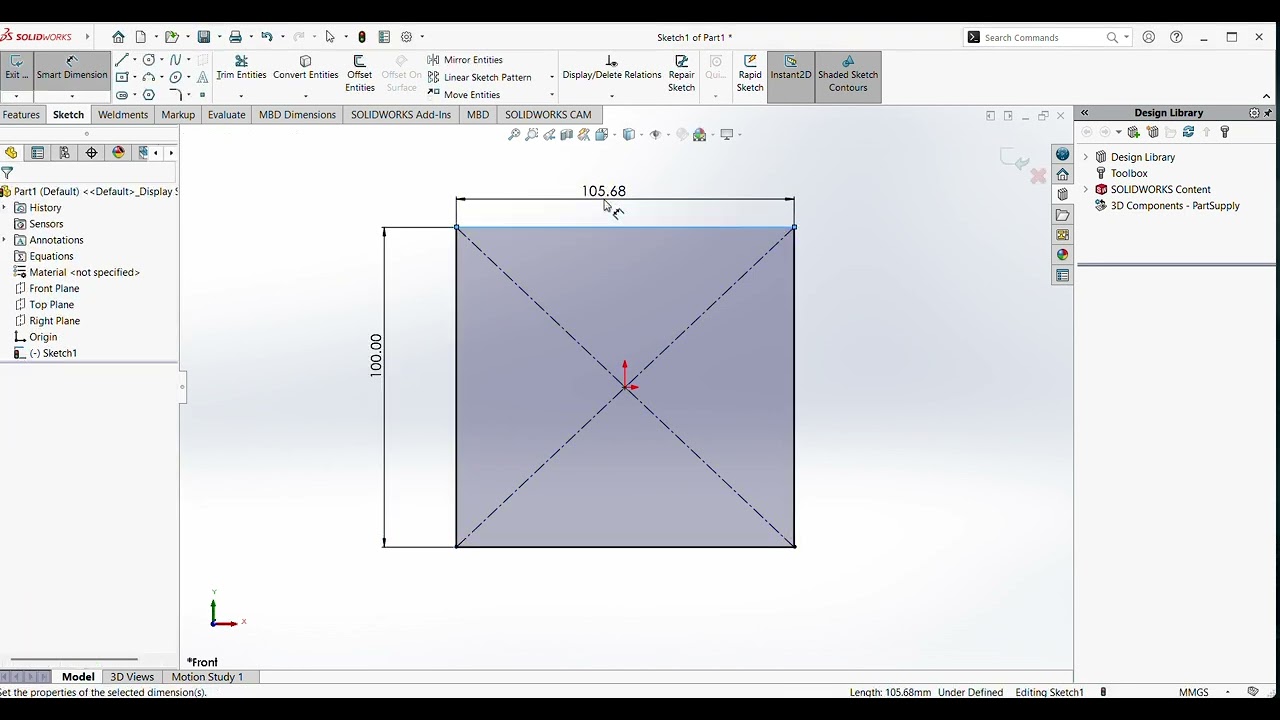Screen dimensions: 1280x720
Task: Open the MMGS unit system dropdown
Action: tap(1227, 692)
